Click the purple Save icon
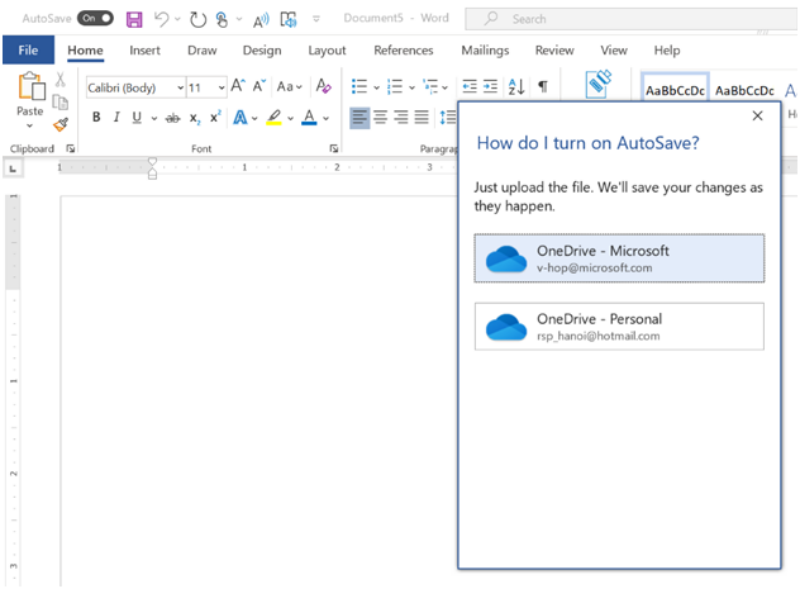This screenshot has height=589, width=800. [134, 19]
